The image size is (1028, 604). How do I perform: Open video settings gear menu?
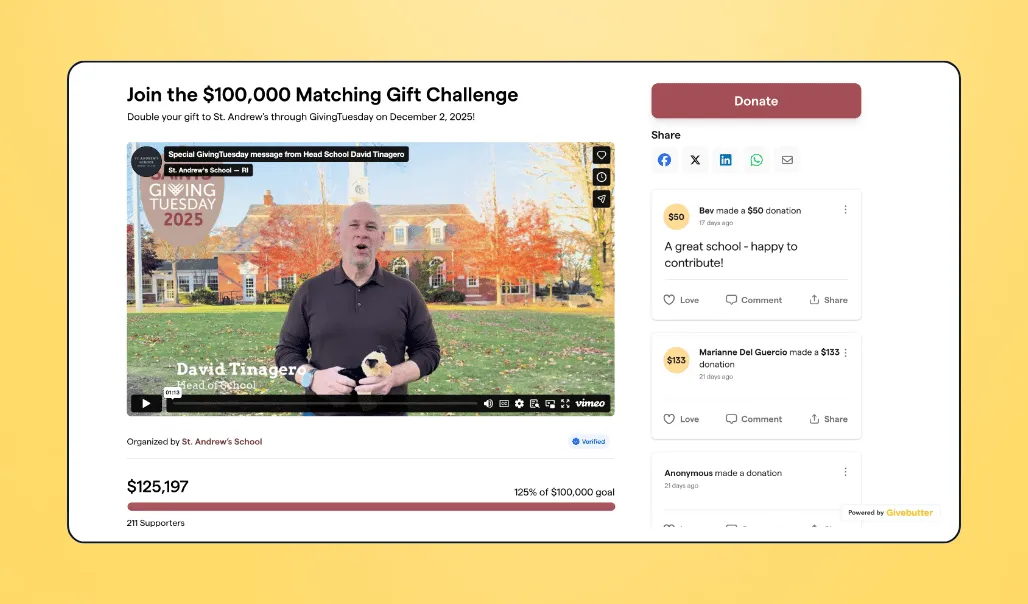pos(519,403)
